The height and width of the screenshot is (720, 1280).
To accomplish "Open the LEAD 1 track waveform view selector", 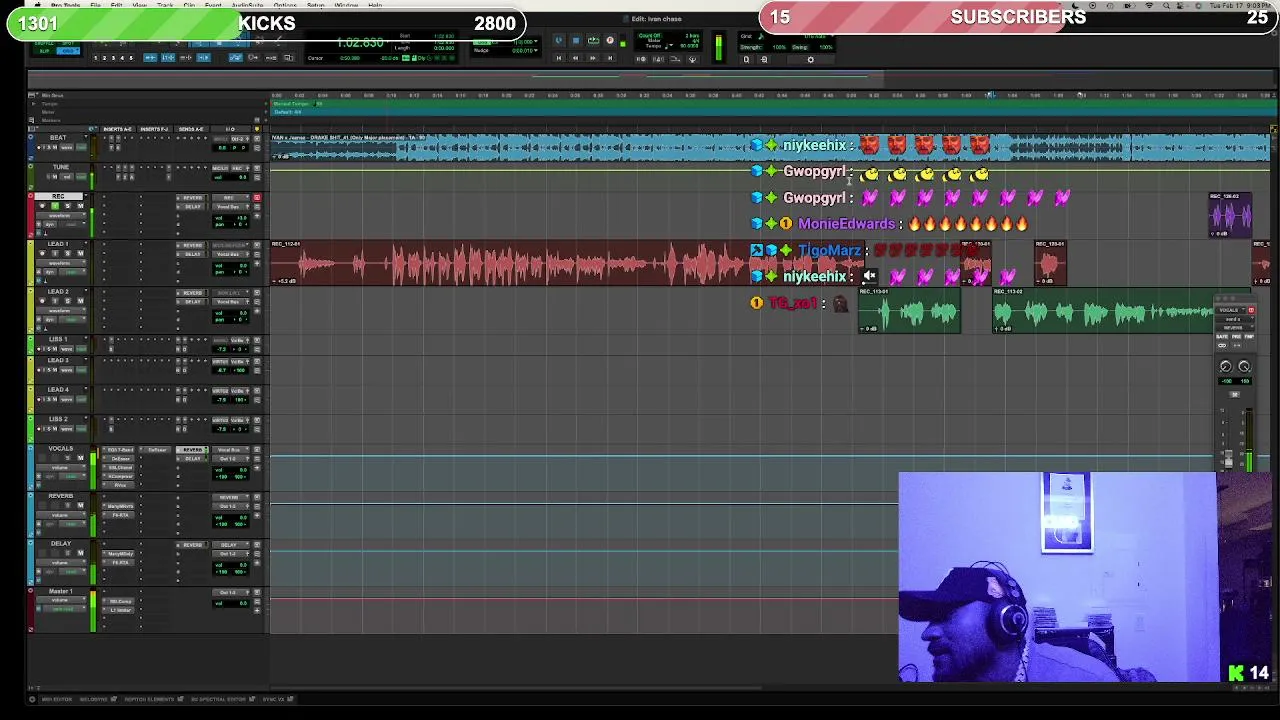I will [61, 263].
